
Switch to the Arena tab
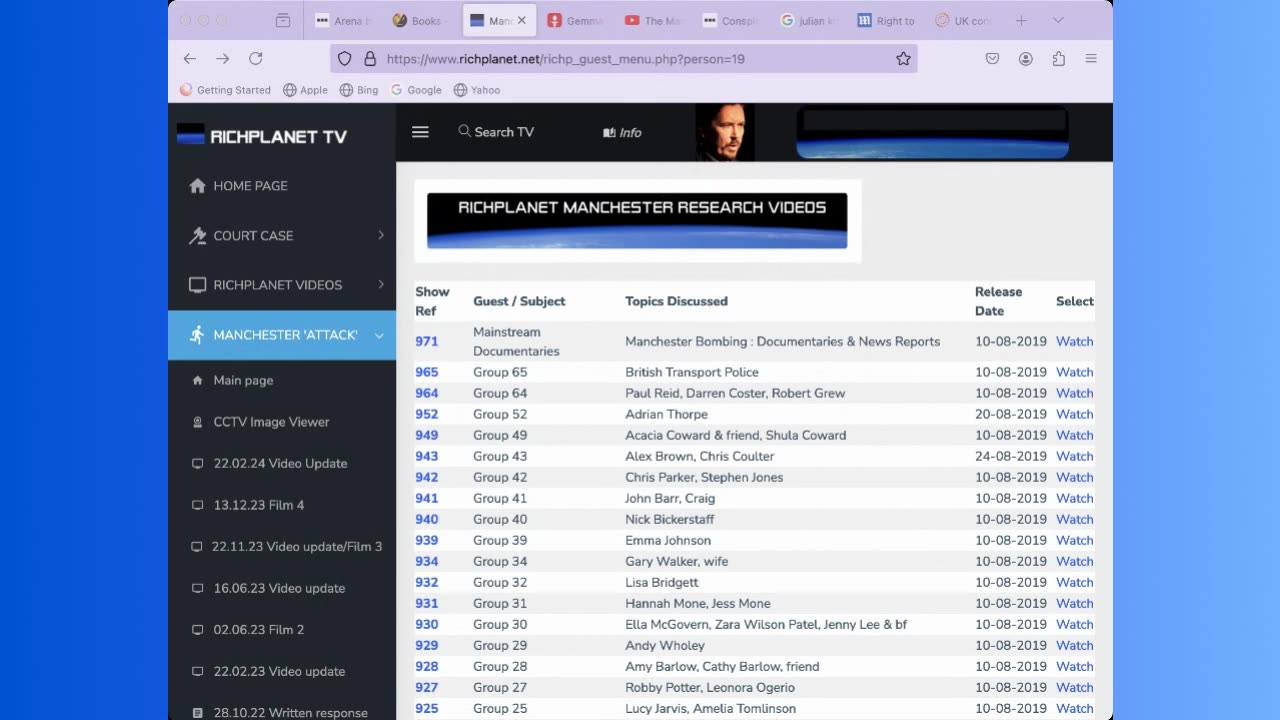tap(342, 20)
